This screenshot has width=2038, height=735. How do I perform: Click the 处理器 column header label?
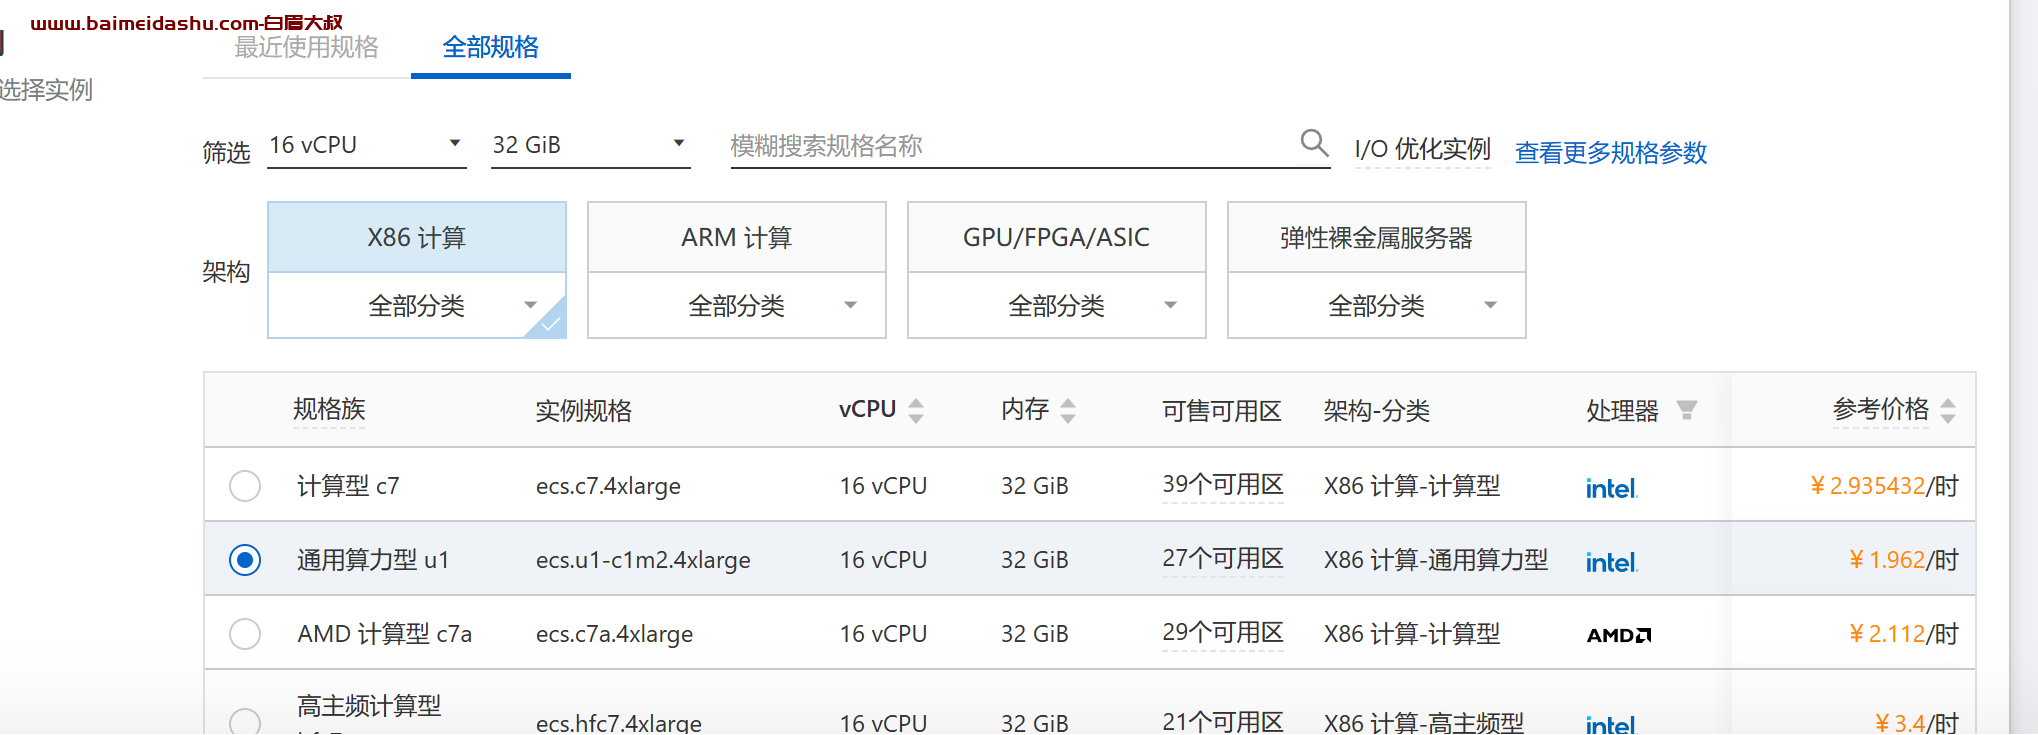pyautogui.click(x=1622, y=411)
